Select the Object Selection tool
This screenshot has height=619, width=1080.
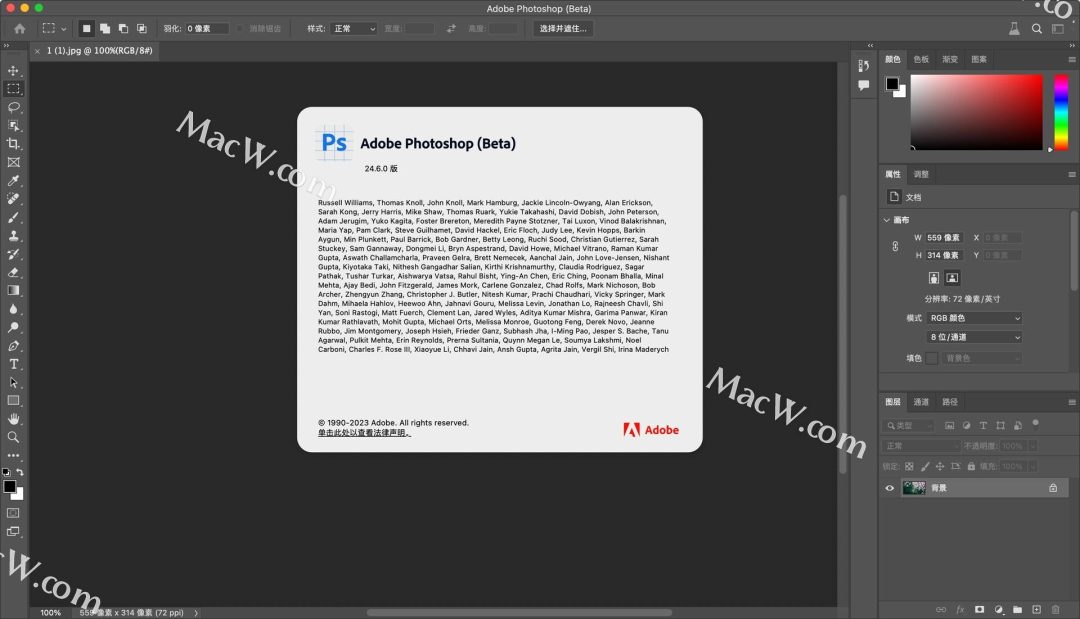pos(13,125)
